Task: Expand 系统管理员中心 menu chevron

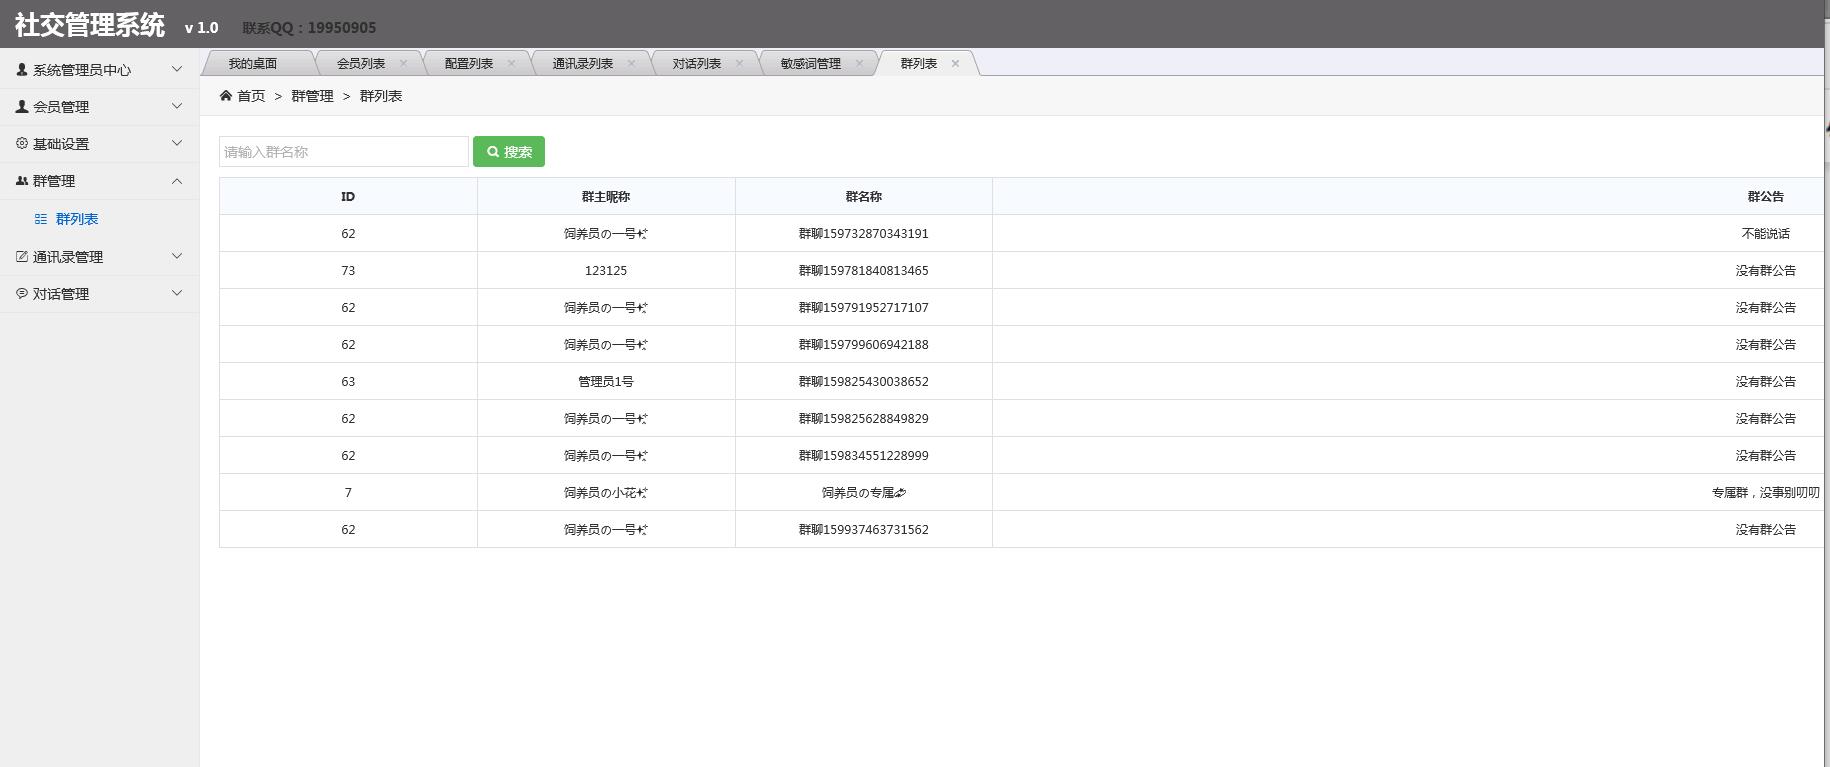Action: point(177,69)
